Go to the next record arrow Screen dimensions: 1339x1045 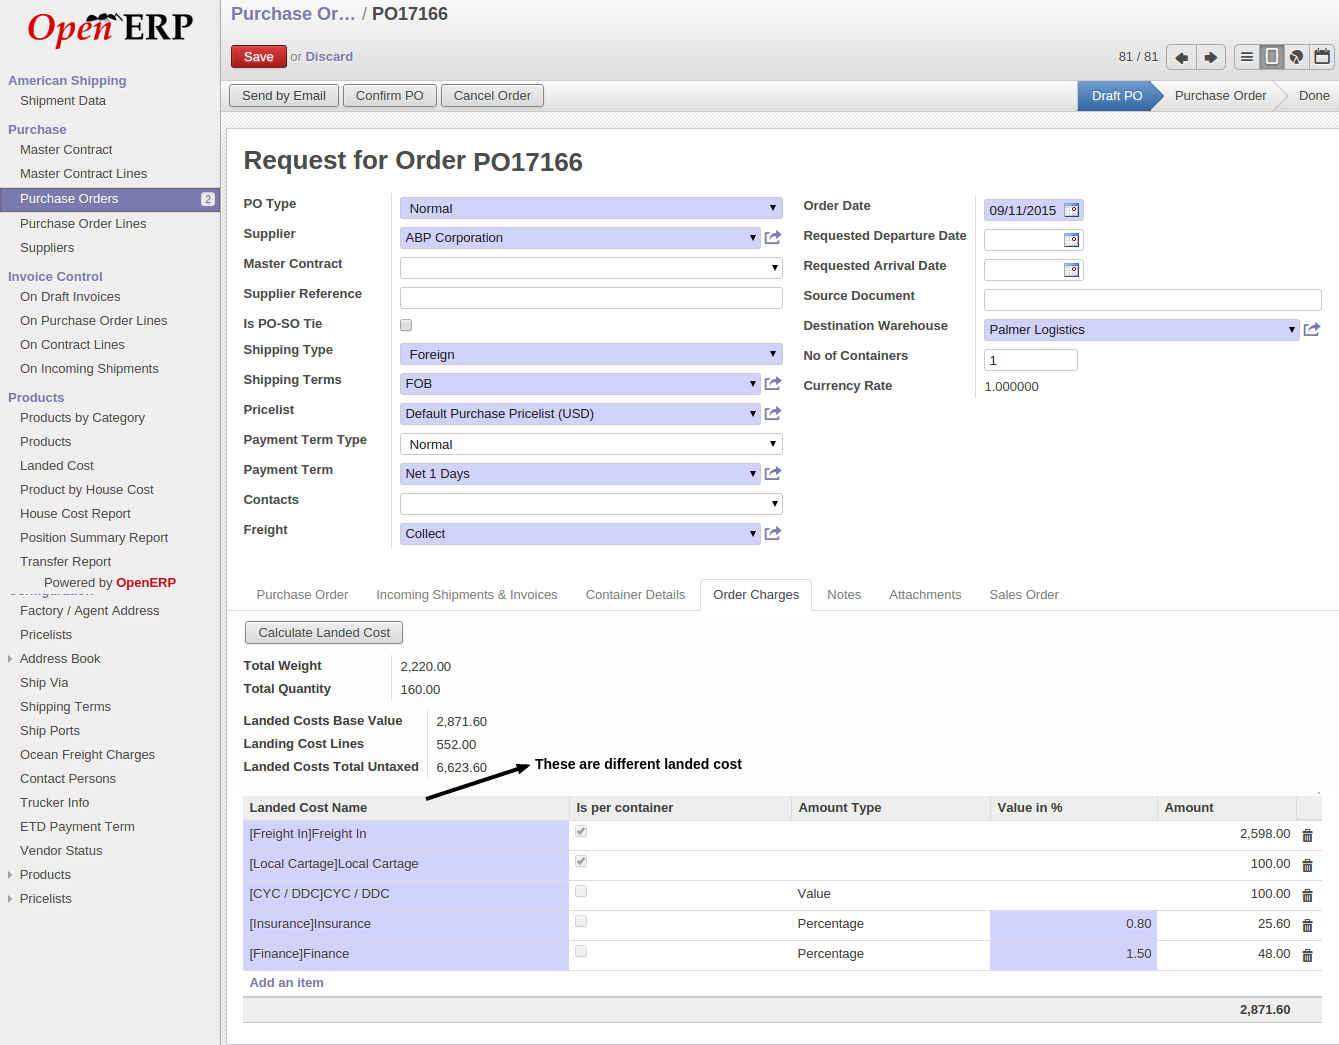point(1211,57)
